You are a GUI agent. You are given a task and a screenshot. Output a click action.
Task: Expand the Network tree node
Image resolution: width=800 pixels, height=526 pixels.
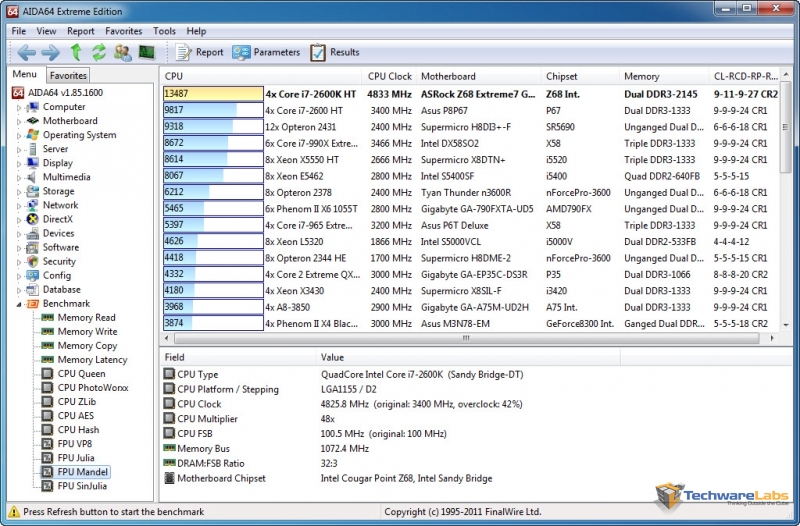[x=19, y=206]
